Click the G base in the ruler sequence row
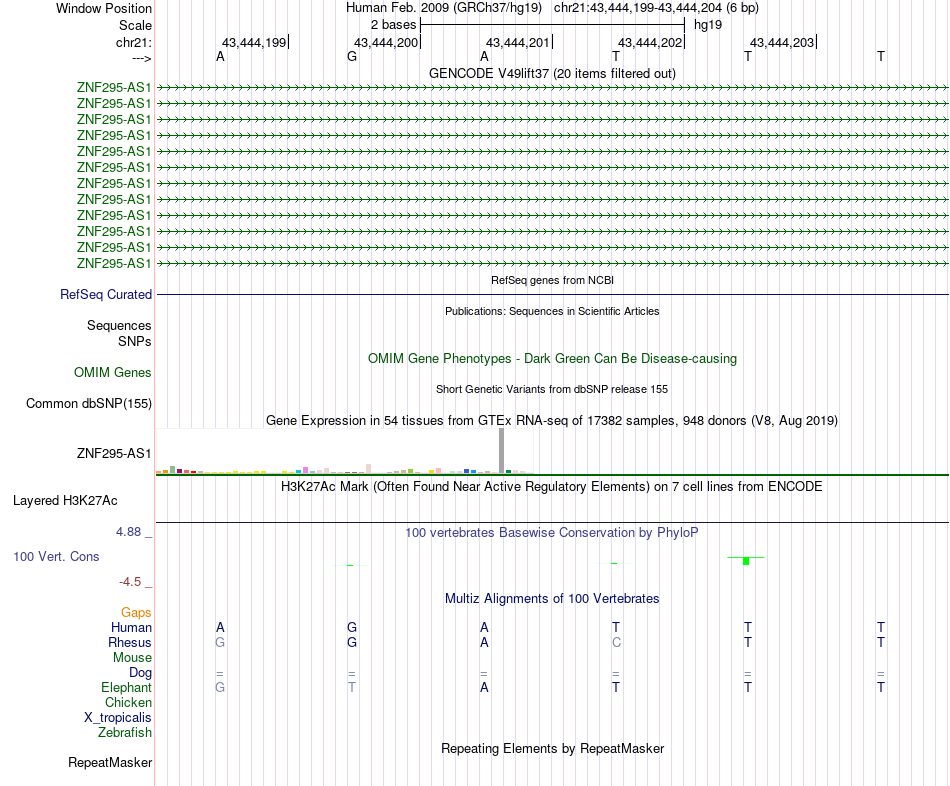The image size is (950, 786). point(352,56)
